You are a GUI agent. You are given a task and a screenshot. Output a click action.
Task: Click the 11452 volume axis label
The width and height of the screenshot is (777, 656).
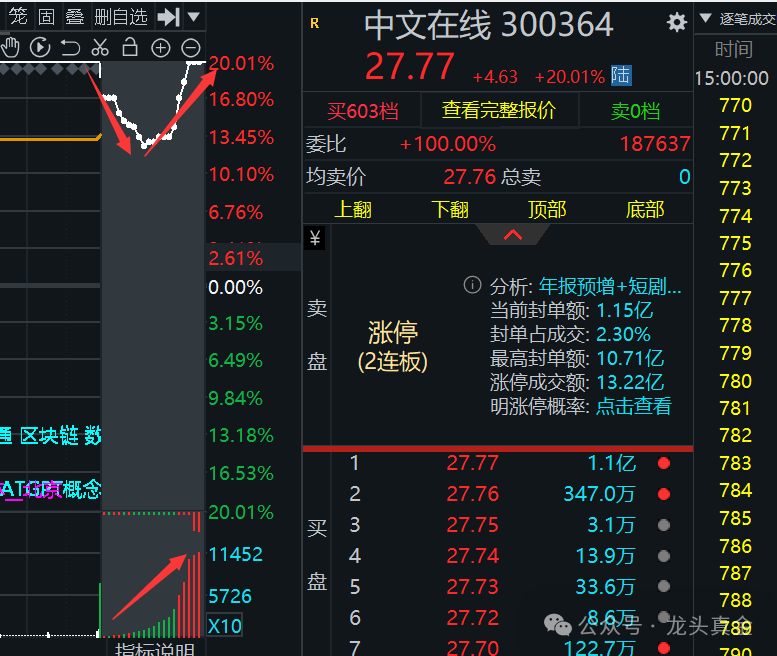coord(235,554)
